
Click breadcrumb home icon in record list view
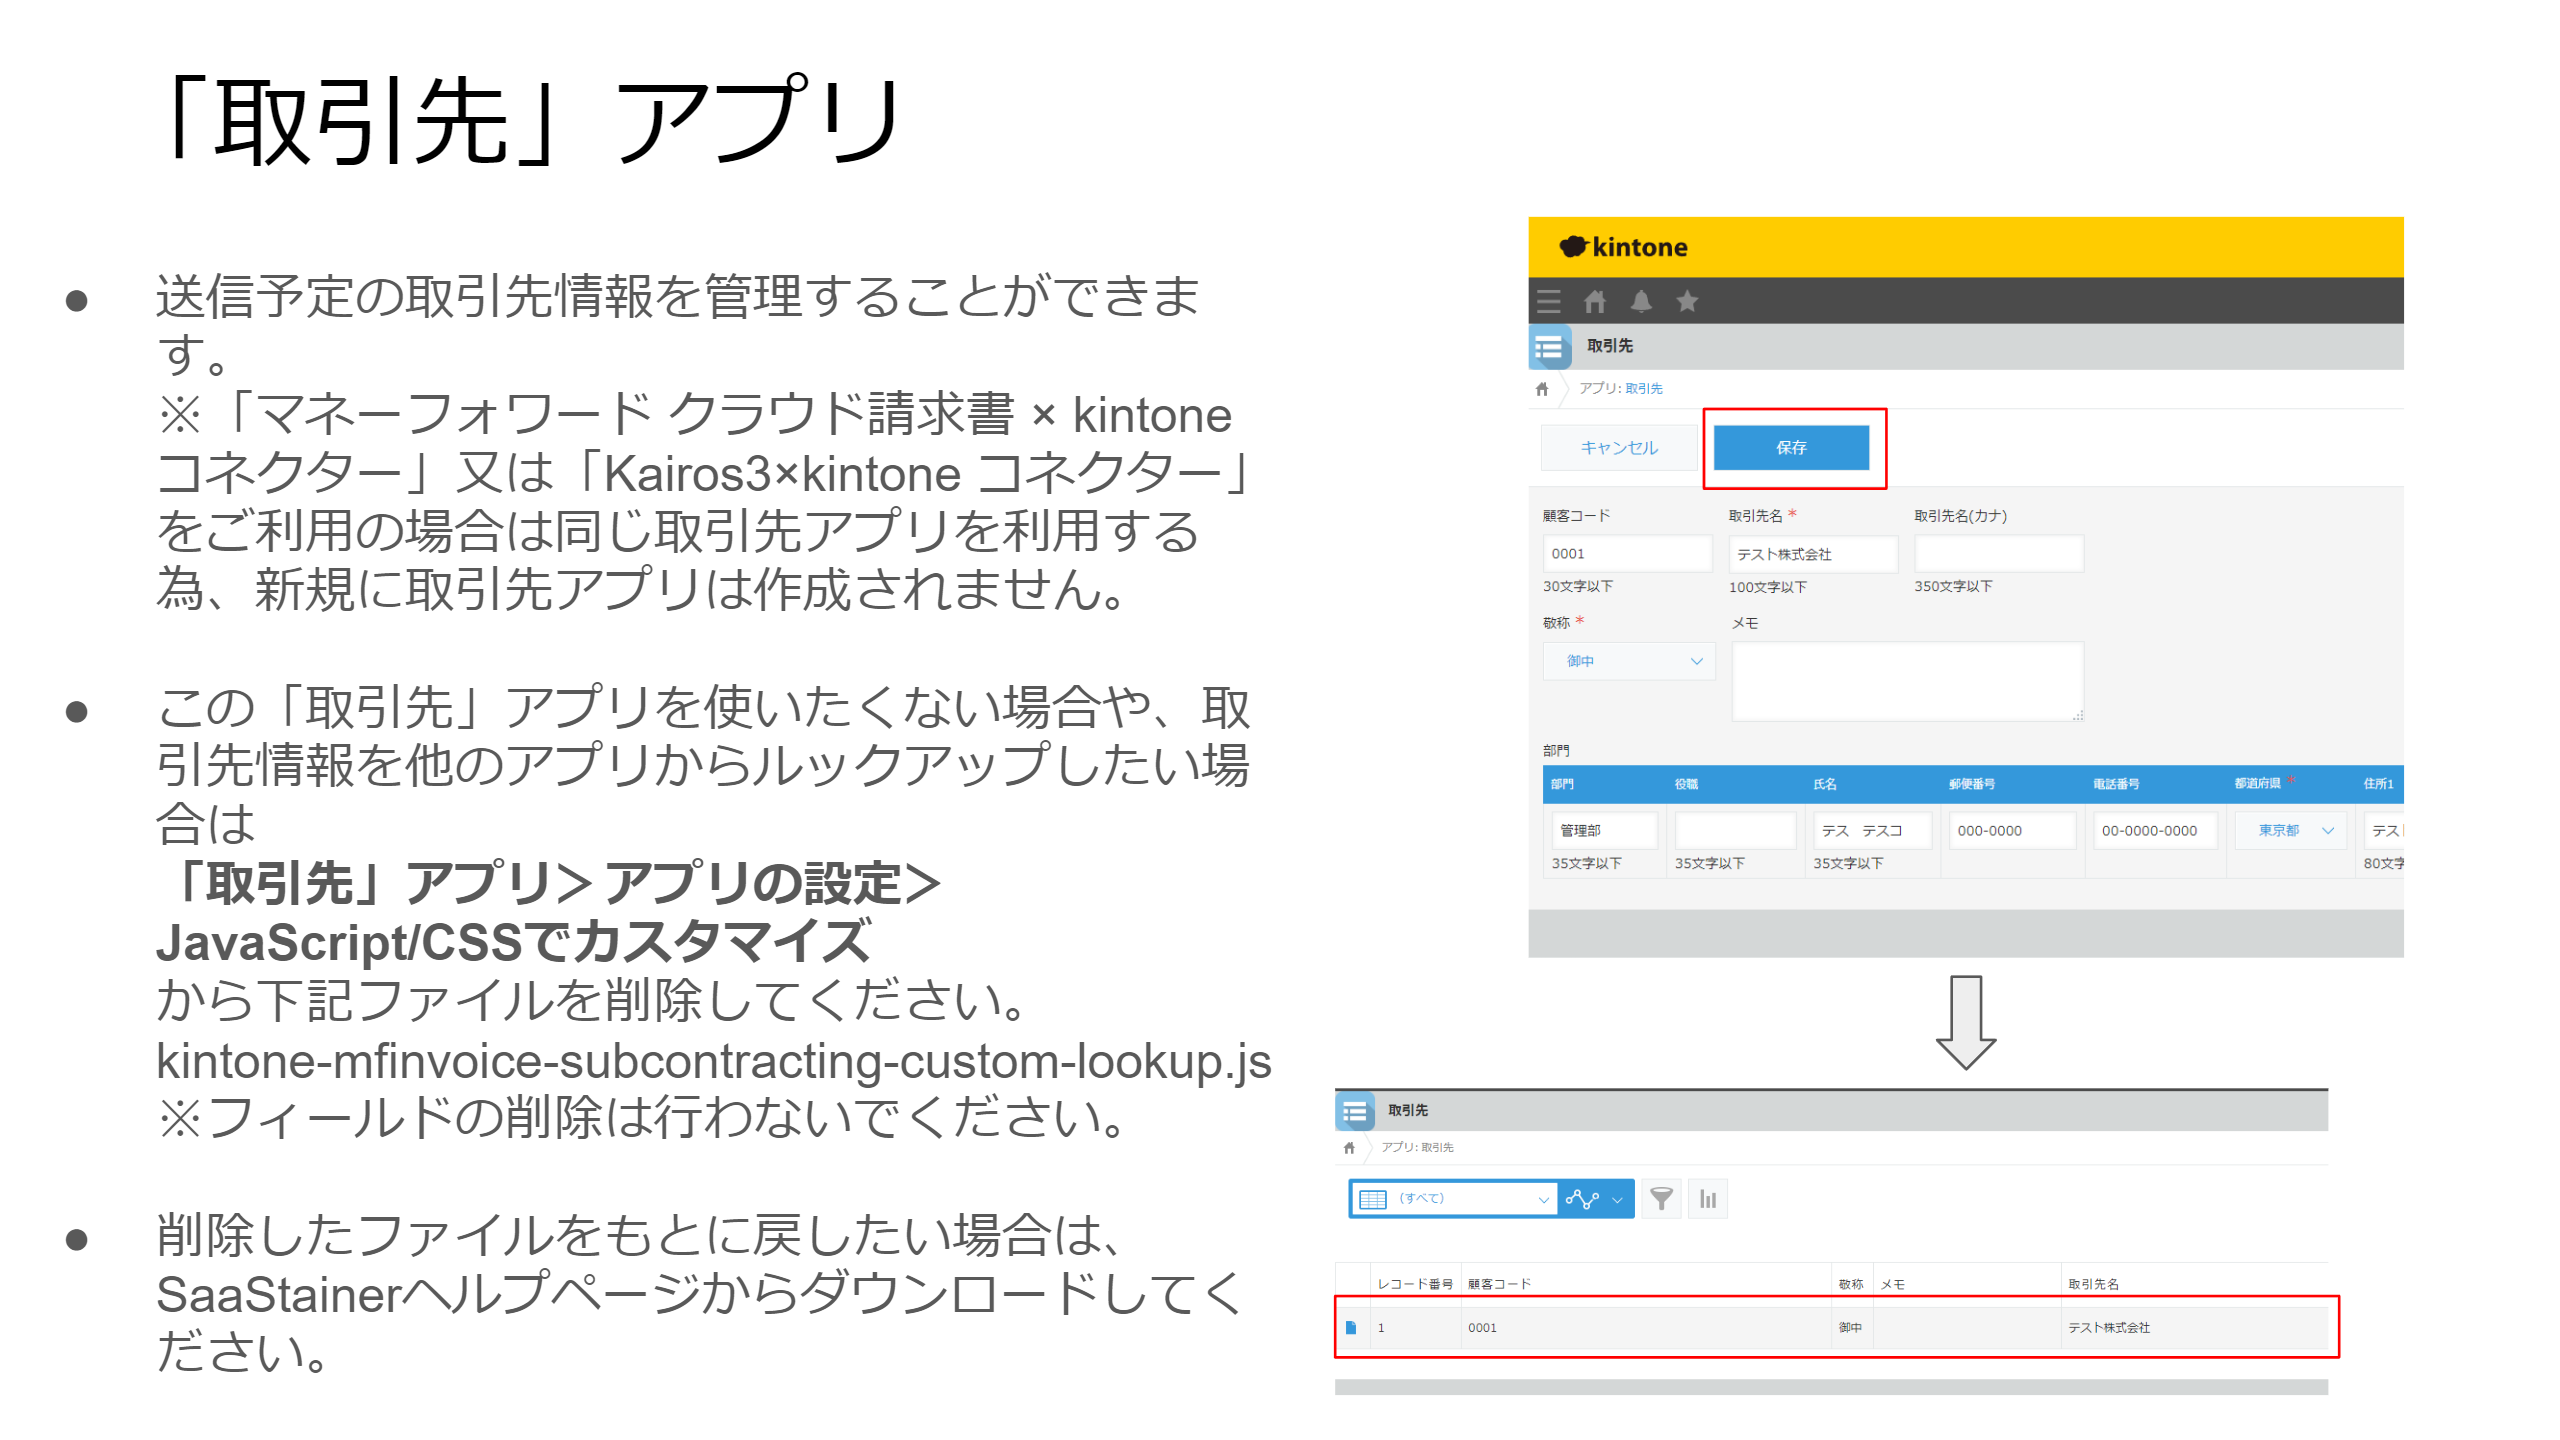click(1349, 1147)
